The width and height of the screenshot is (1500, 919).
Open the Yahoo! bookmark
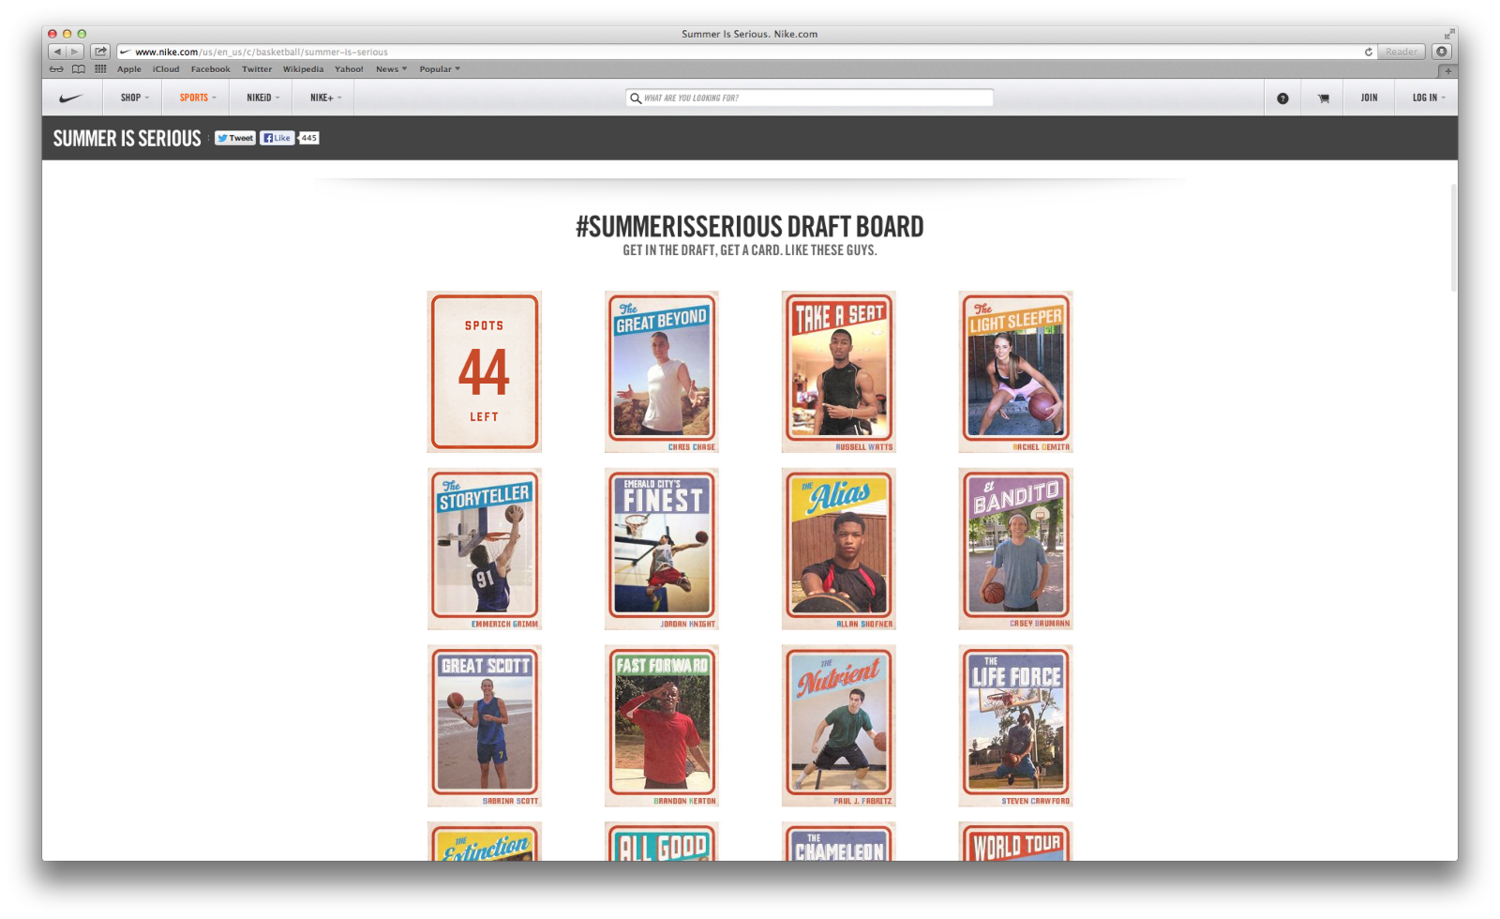pos(349,69)
